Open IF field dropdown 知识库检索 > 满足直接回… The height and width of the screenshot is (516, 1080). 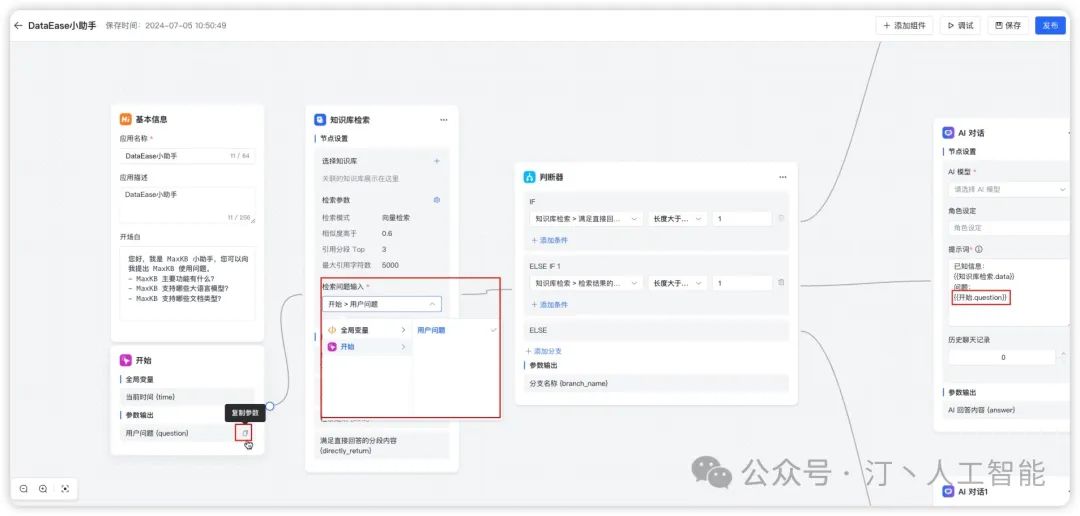click(585, 218)
